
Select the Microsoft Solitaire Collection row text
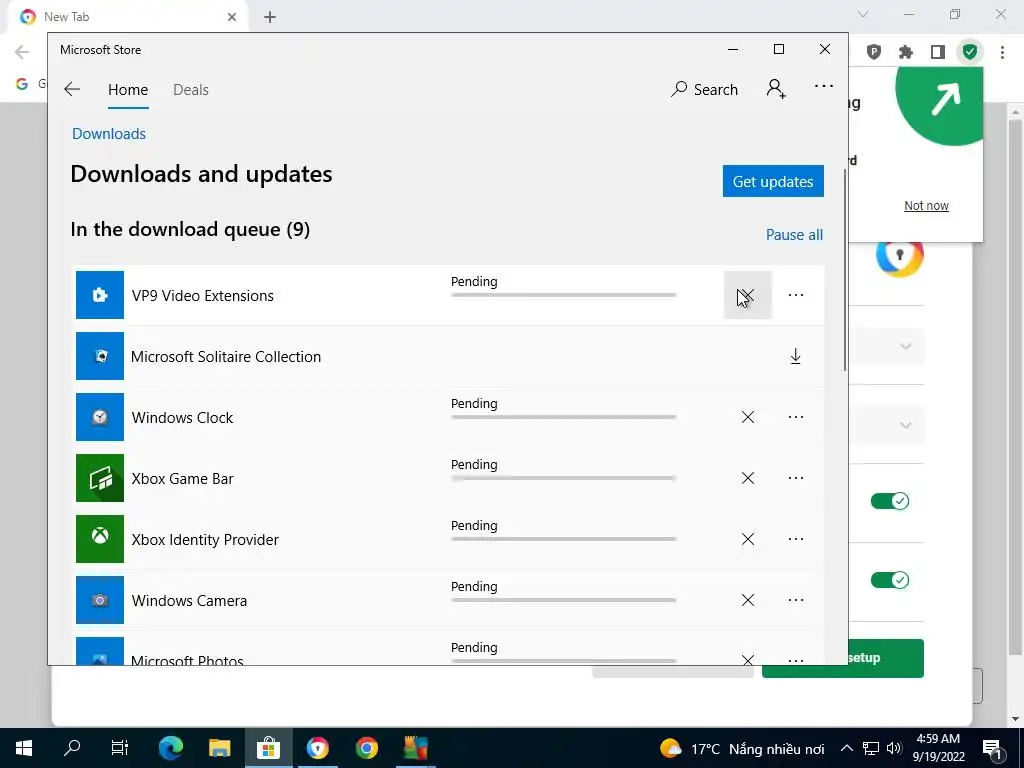pos(226,357)
